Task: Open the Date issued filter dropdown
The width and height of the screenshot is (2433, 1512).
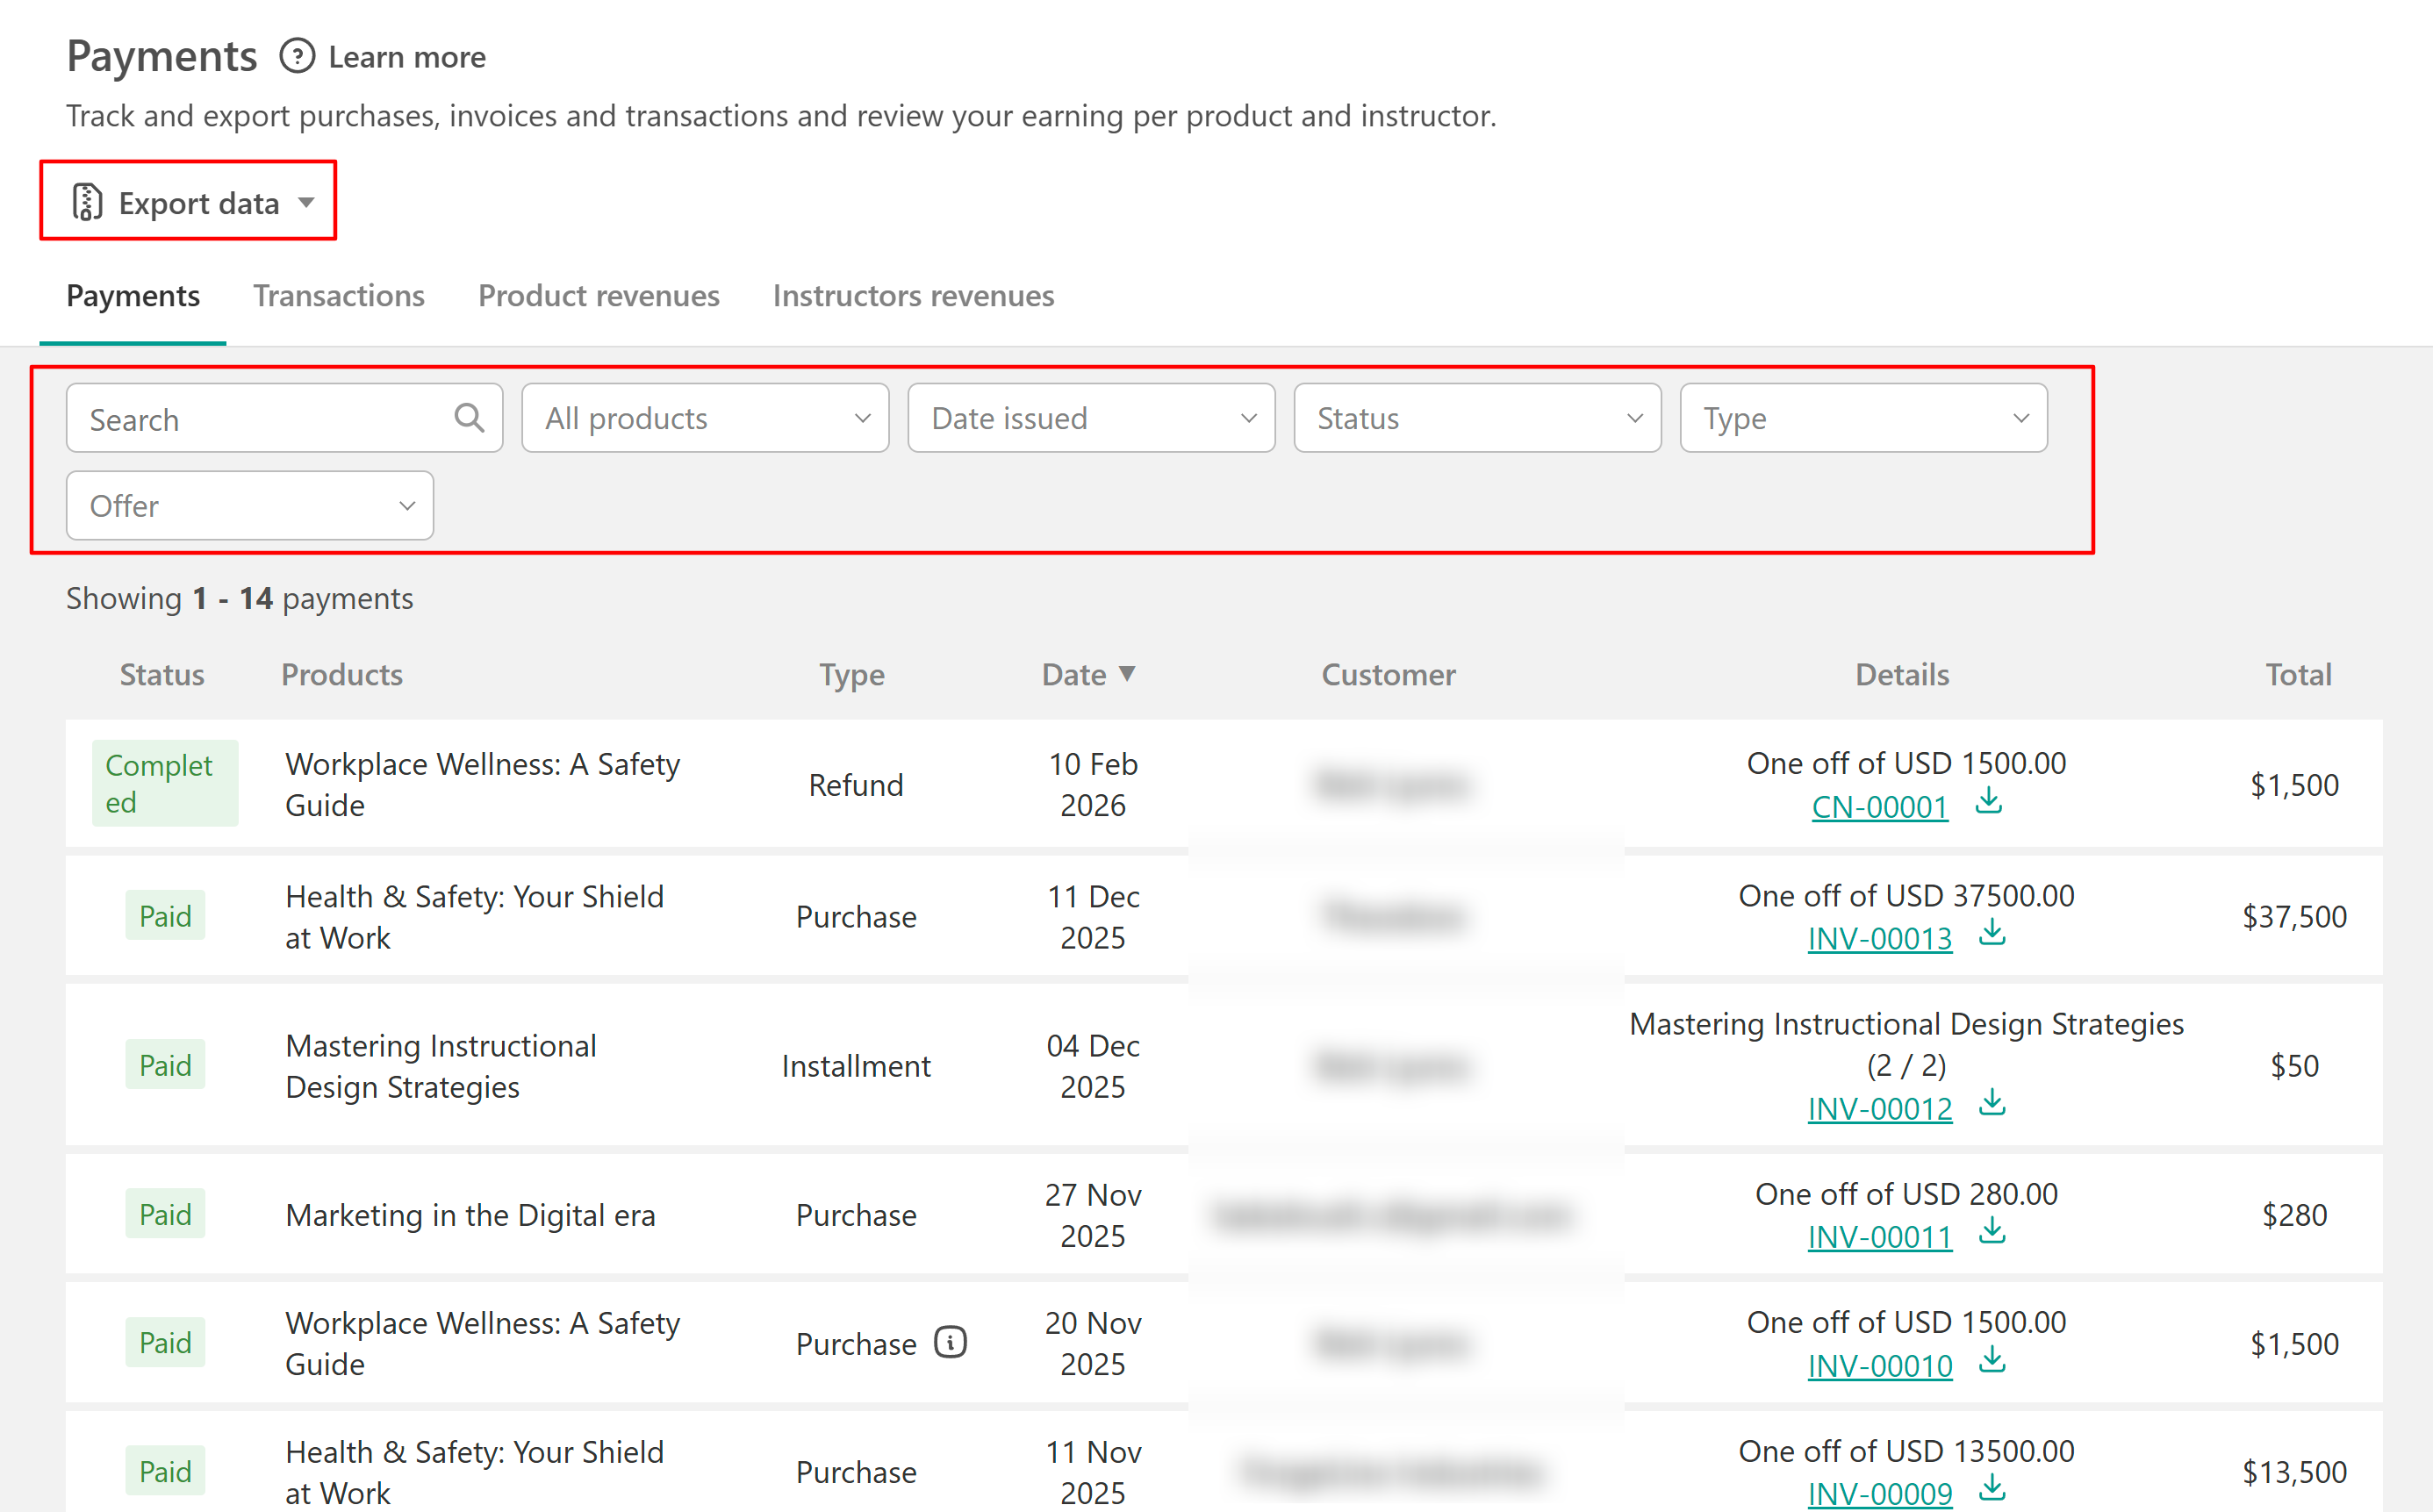Action: pos(1091,418)
